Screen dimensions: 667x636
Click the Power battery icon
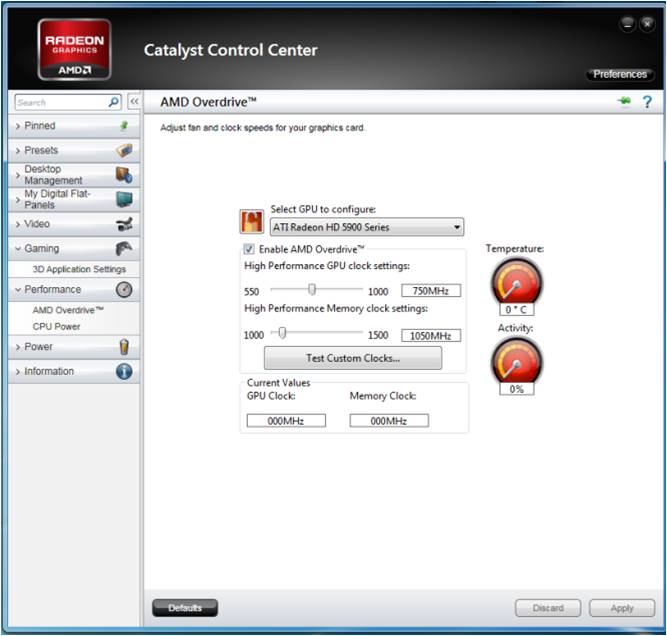[x=124, y=347]
